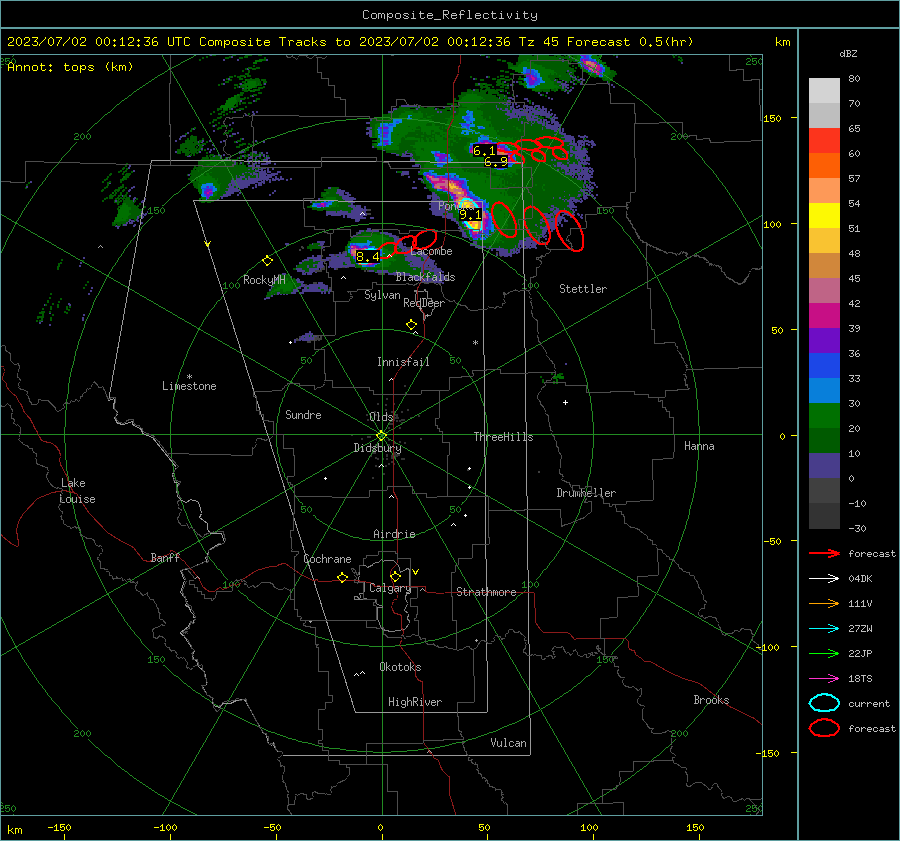
Task: Click the HighRiver label
Action: pyautogui.click(x=415, y=702)
